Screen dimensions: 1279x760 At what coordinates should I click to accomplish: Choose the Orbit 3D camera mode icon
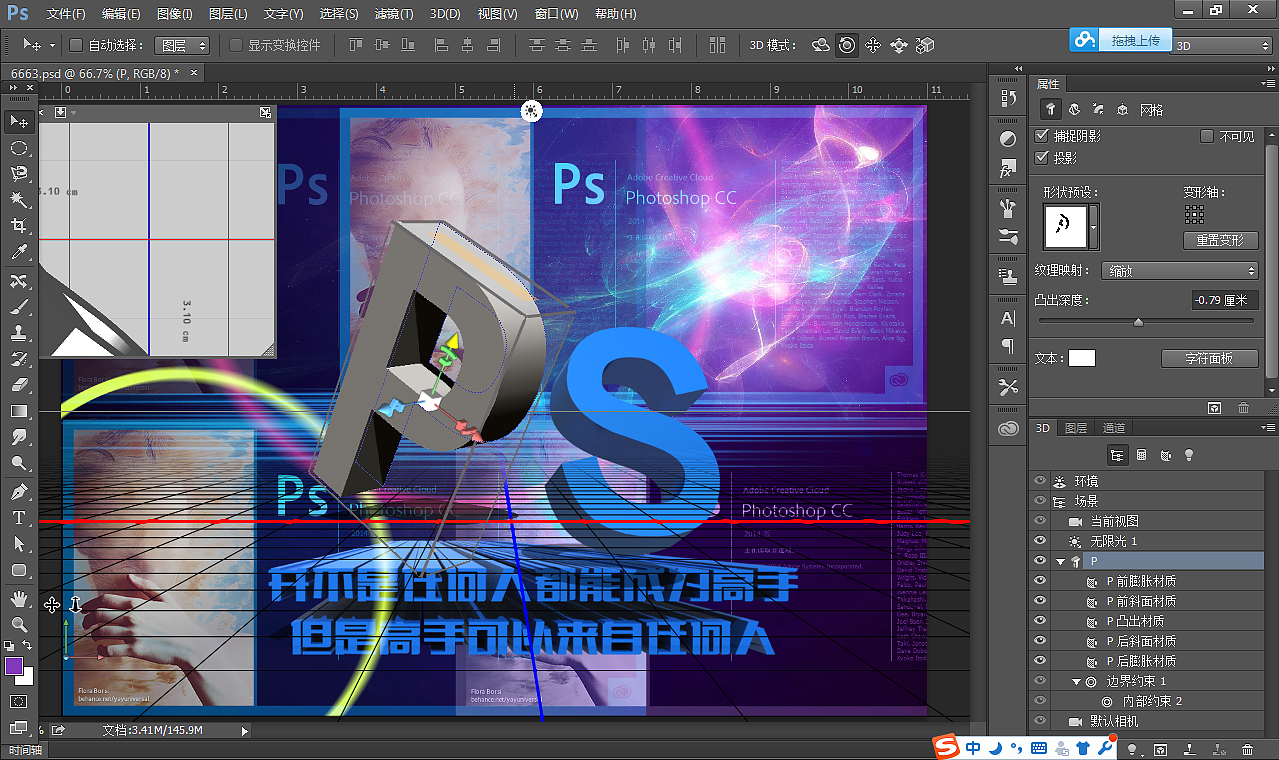(821, 45)
